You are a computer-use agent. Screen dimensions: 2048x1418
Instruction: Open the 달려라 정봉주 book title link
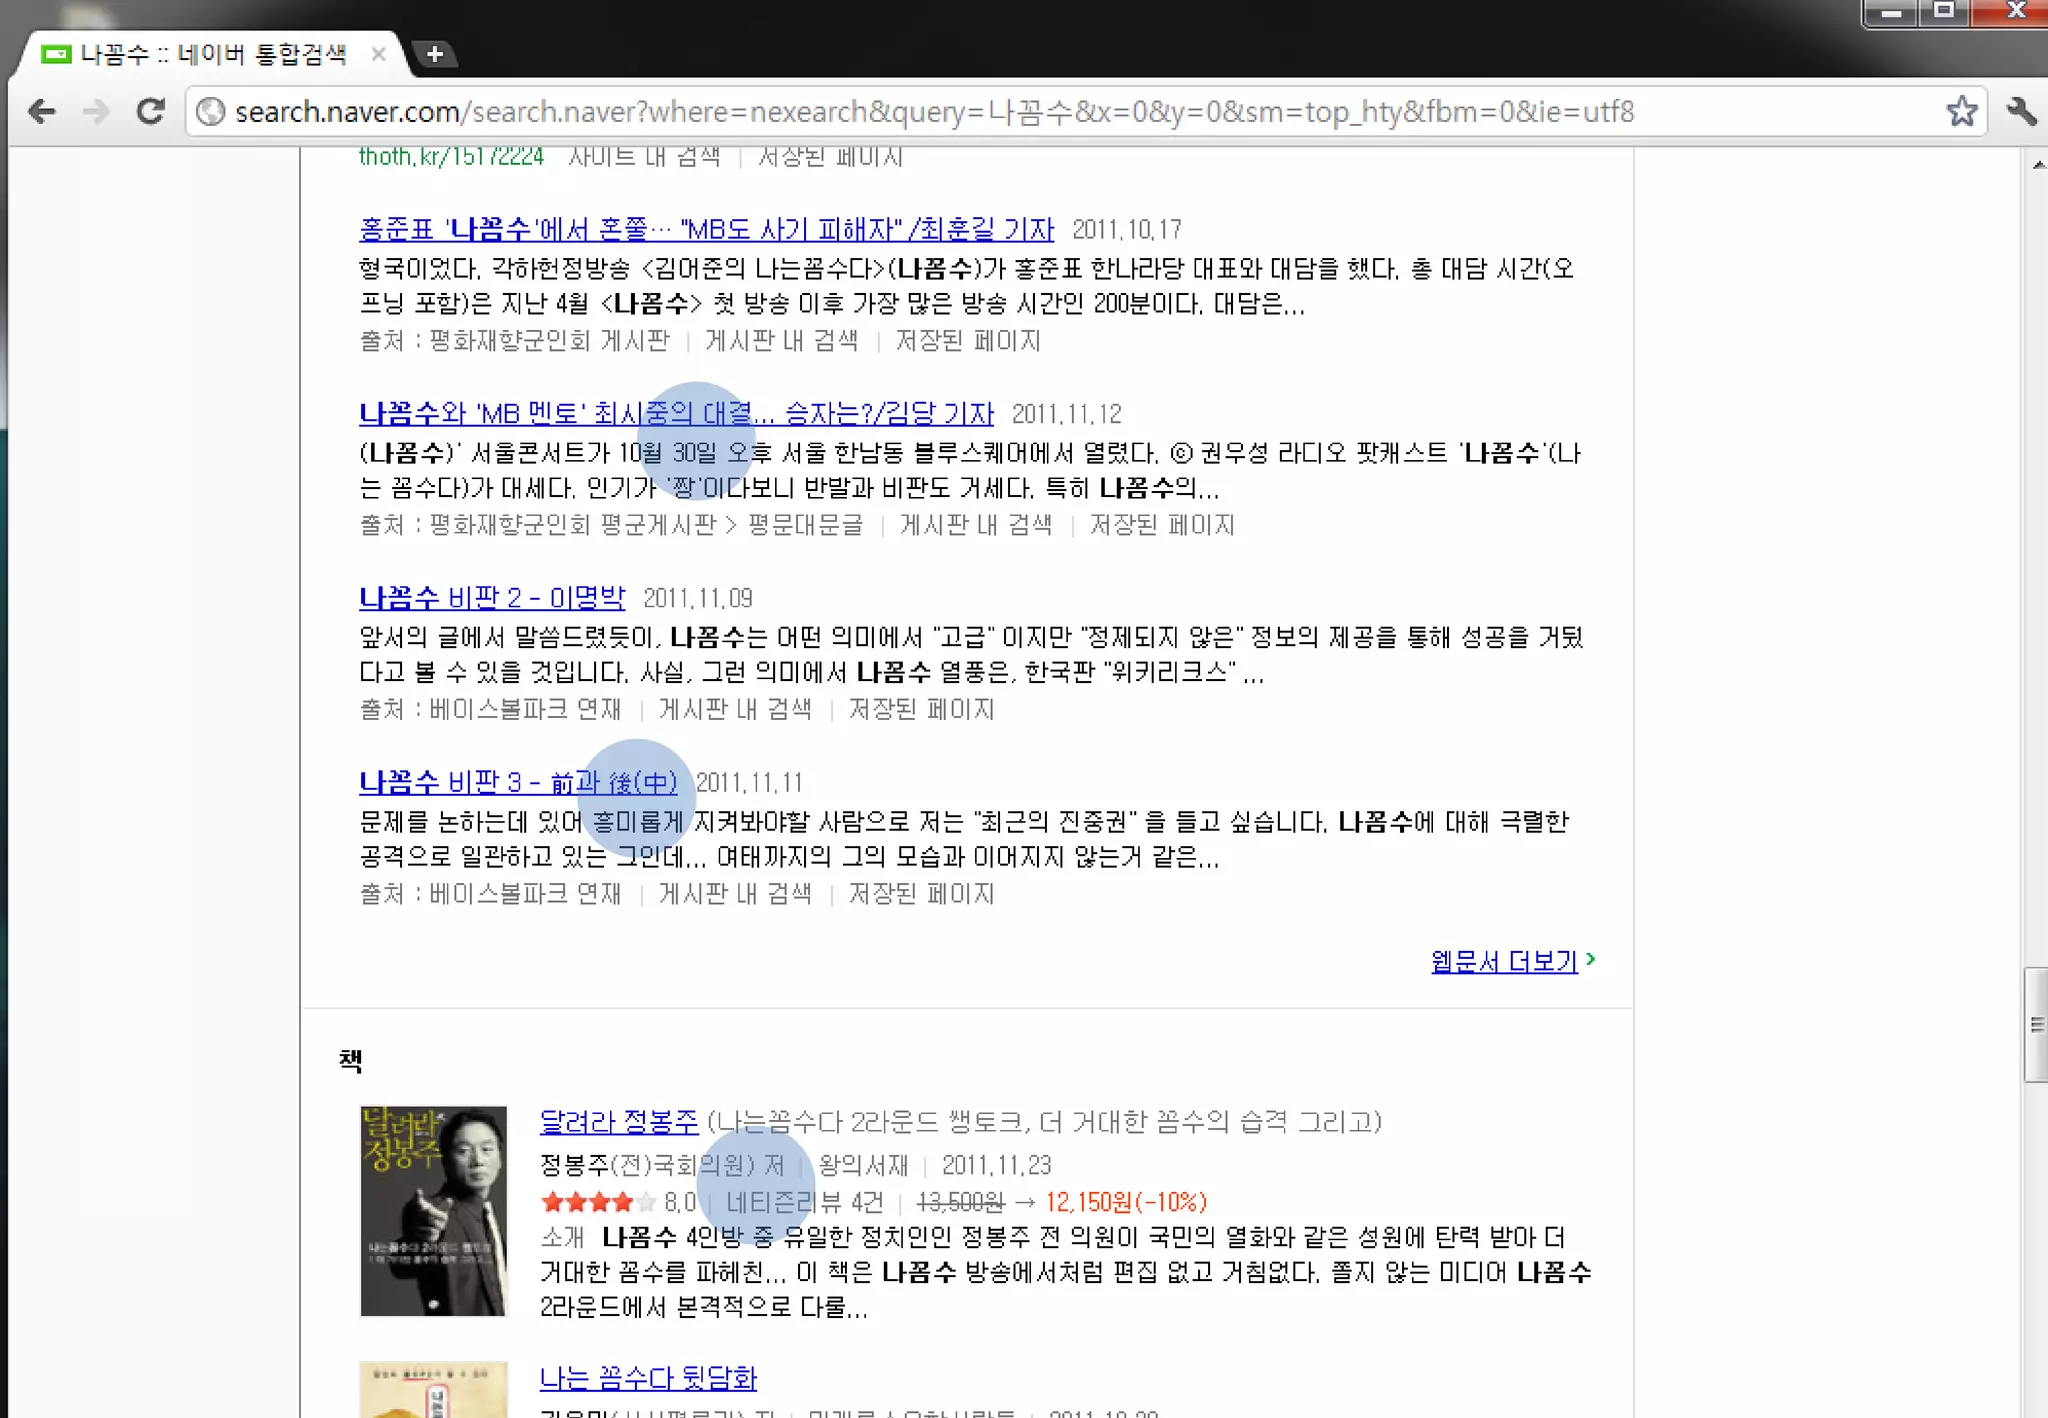point(618,1122)
